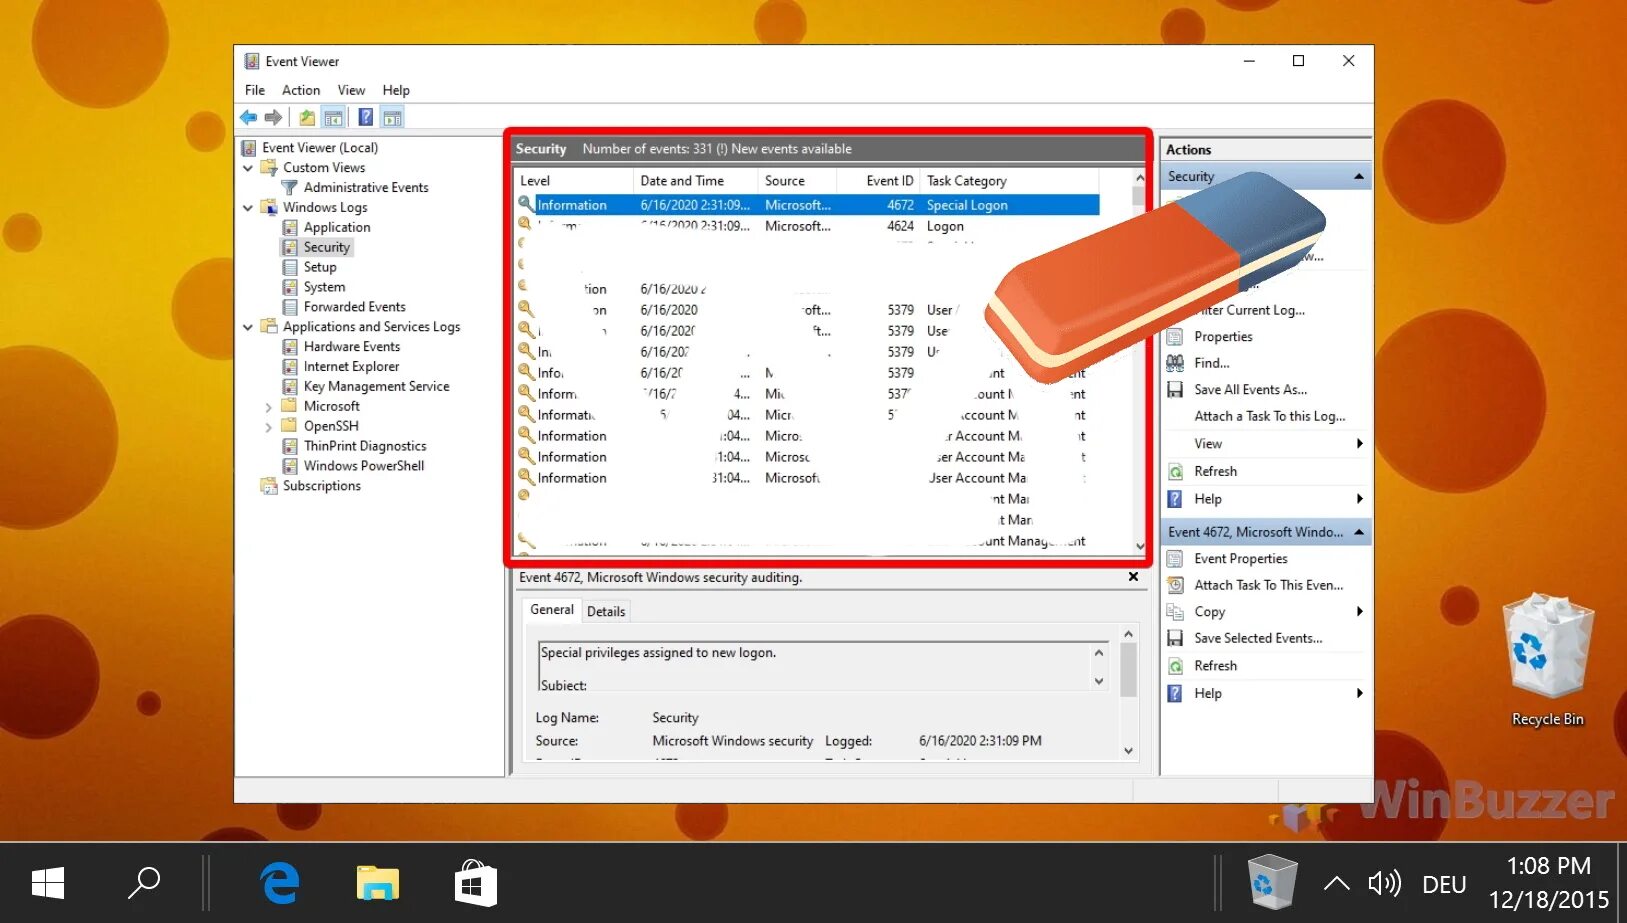
Task: Click the preview pane vertical scrollbar
Action: coord(1129,693)
